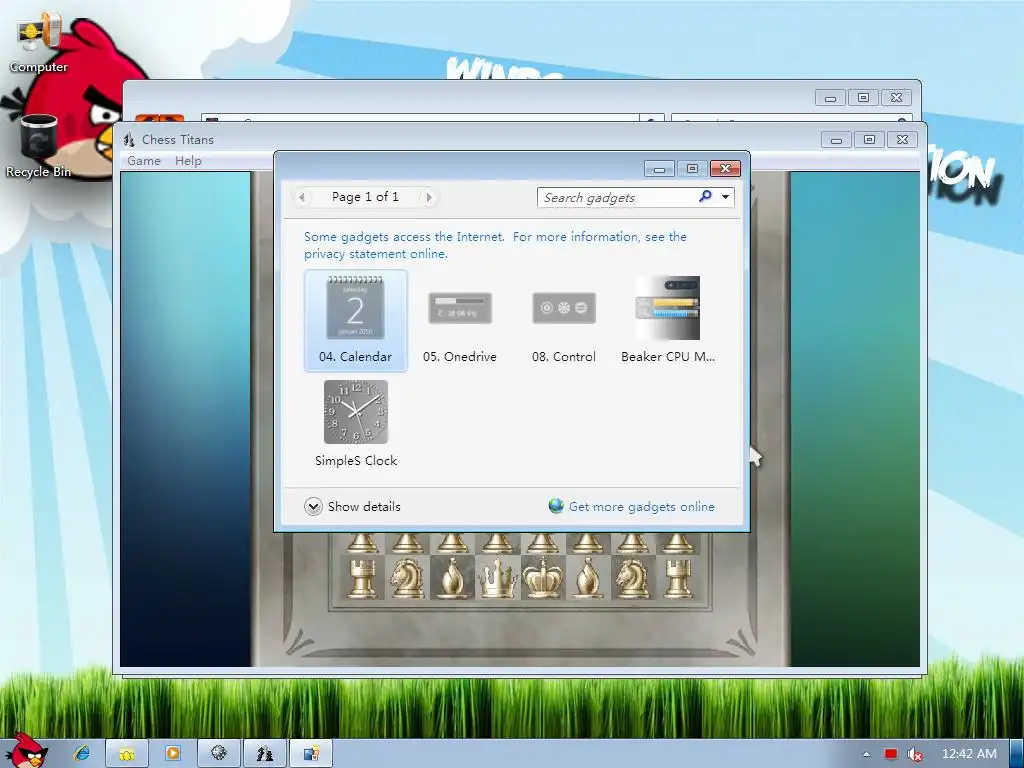Viewport: 1024px width, 768px height.
Task: Select the SimpleS Clock gadget
Action: (355, 424)
